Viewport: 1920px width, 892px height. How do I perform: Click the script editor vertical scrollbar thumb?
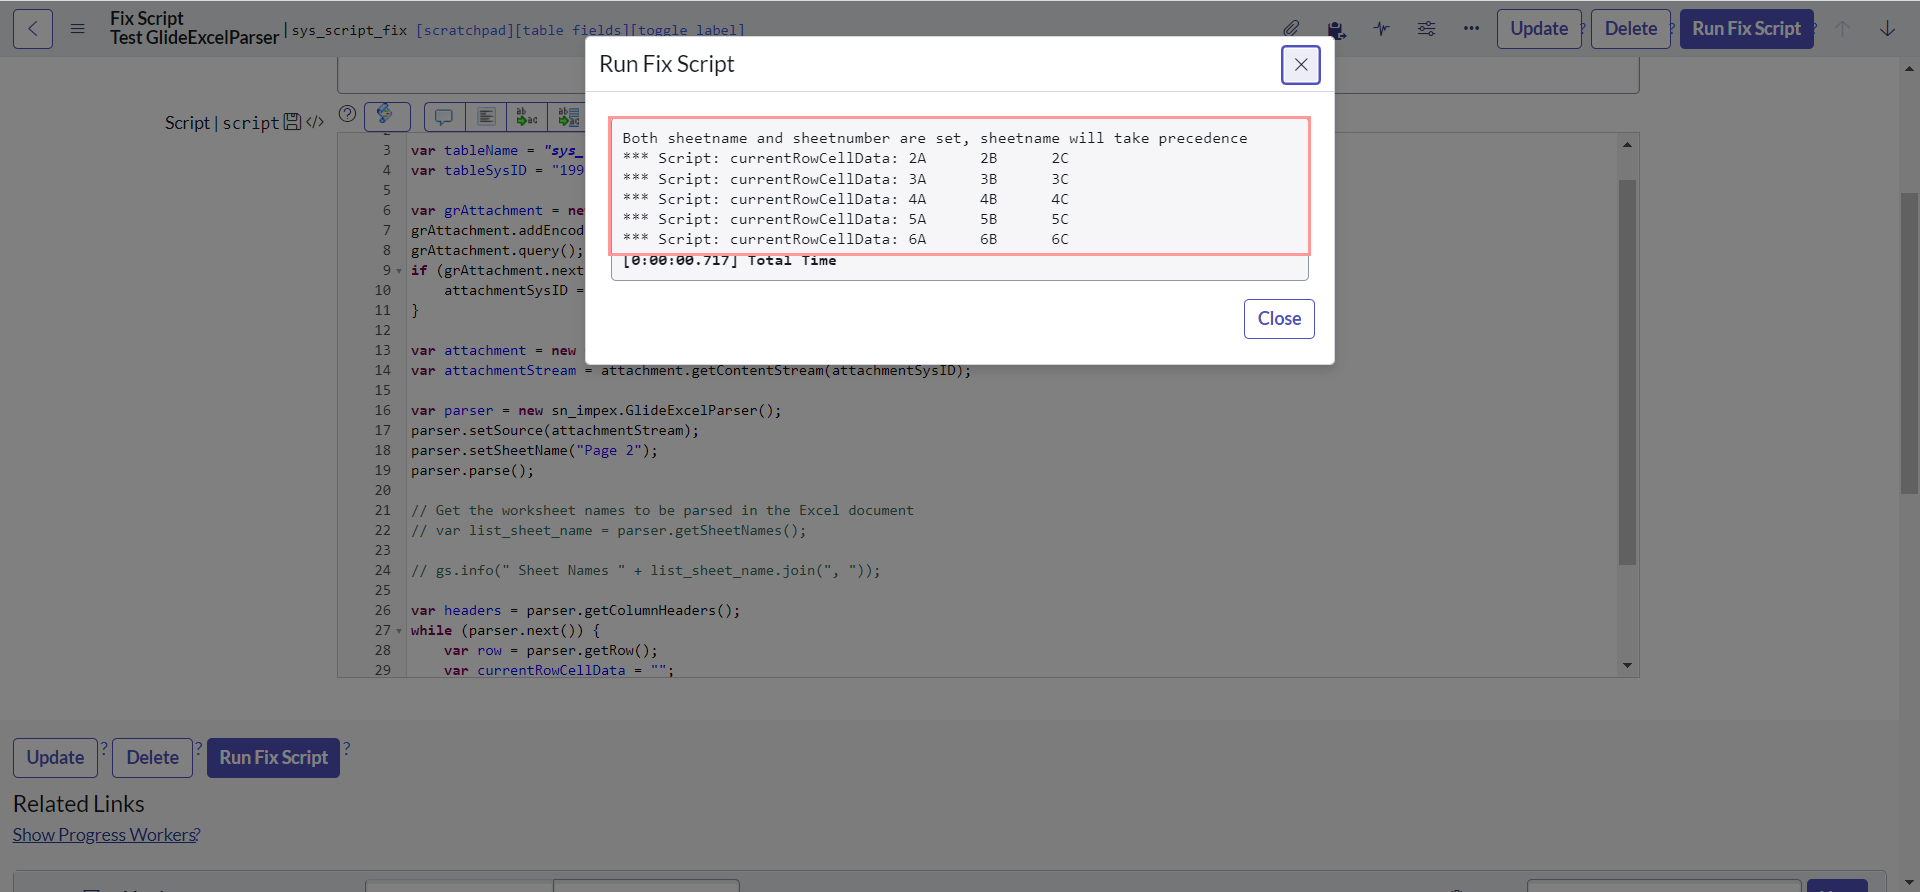coord(1627,372)
